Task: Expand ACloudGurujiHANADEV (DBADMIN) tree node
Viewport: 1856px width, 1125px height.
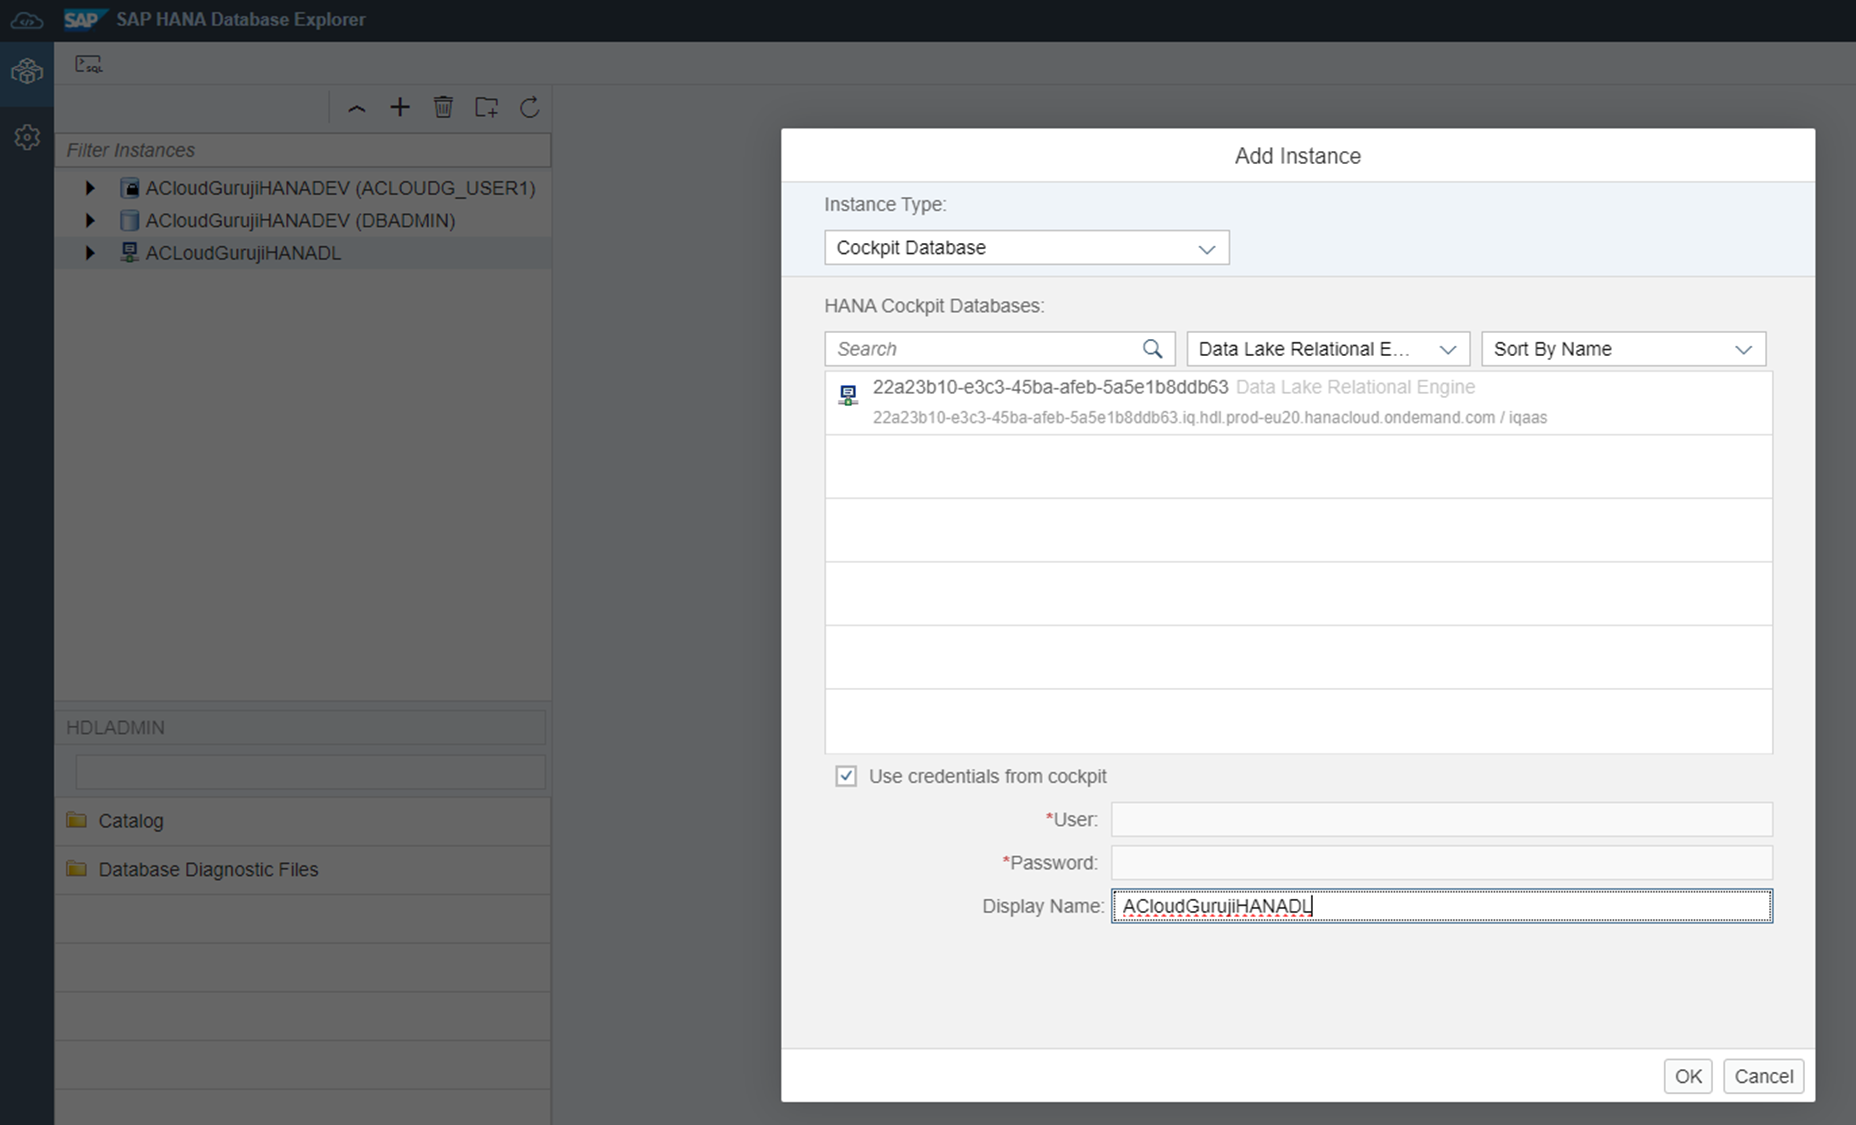Action: click(x=90, y=220)
